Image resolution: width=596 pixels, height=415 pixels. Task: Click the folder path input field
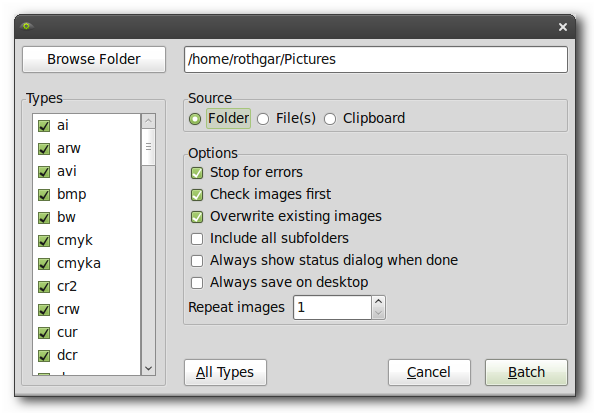376,59
